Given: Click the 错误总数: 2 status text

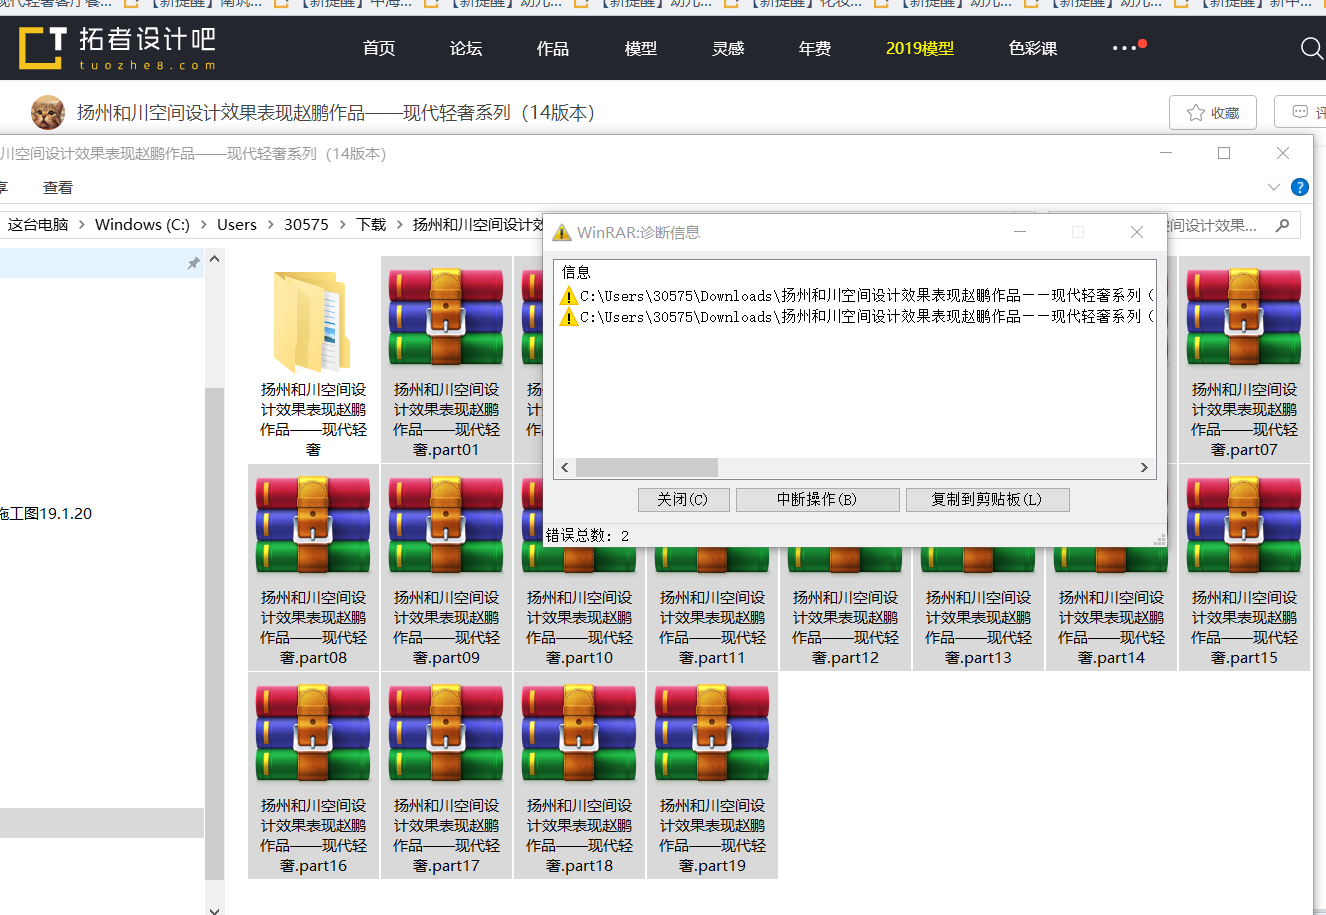Looking at the screenshot, I should click(x=587, y=535).
